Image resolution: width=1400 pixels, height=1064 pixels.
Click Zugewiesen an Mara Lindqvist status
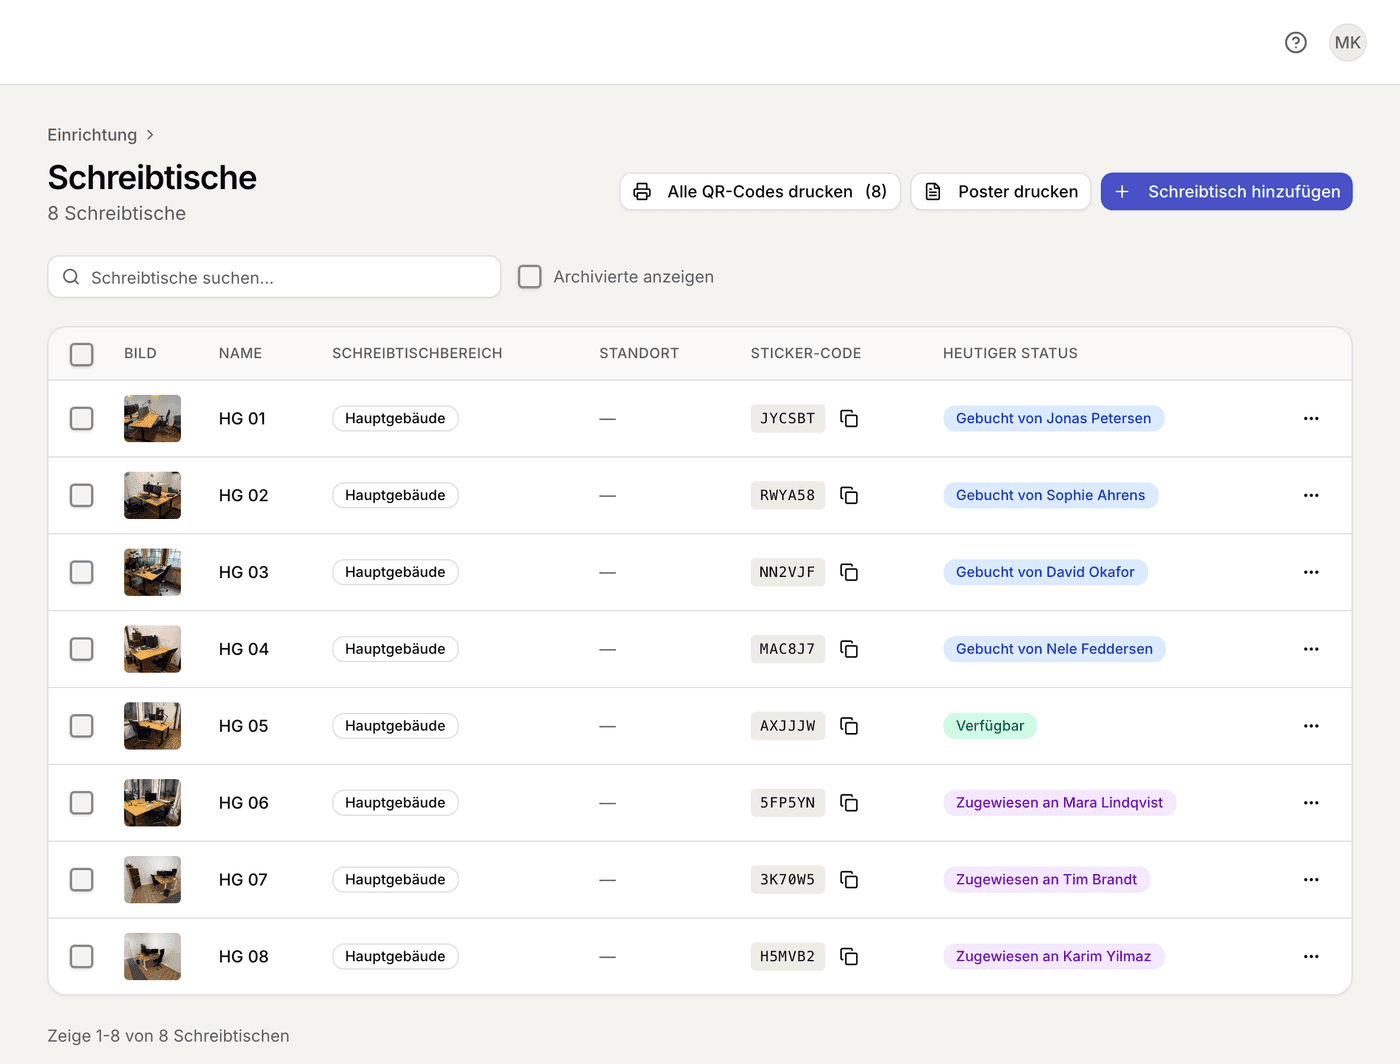pos(1059,803)
